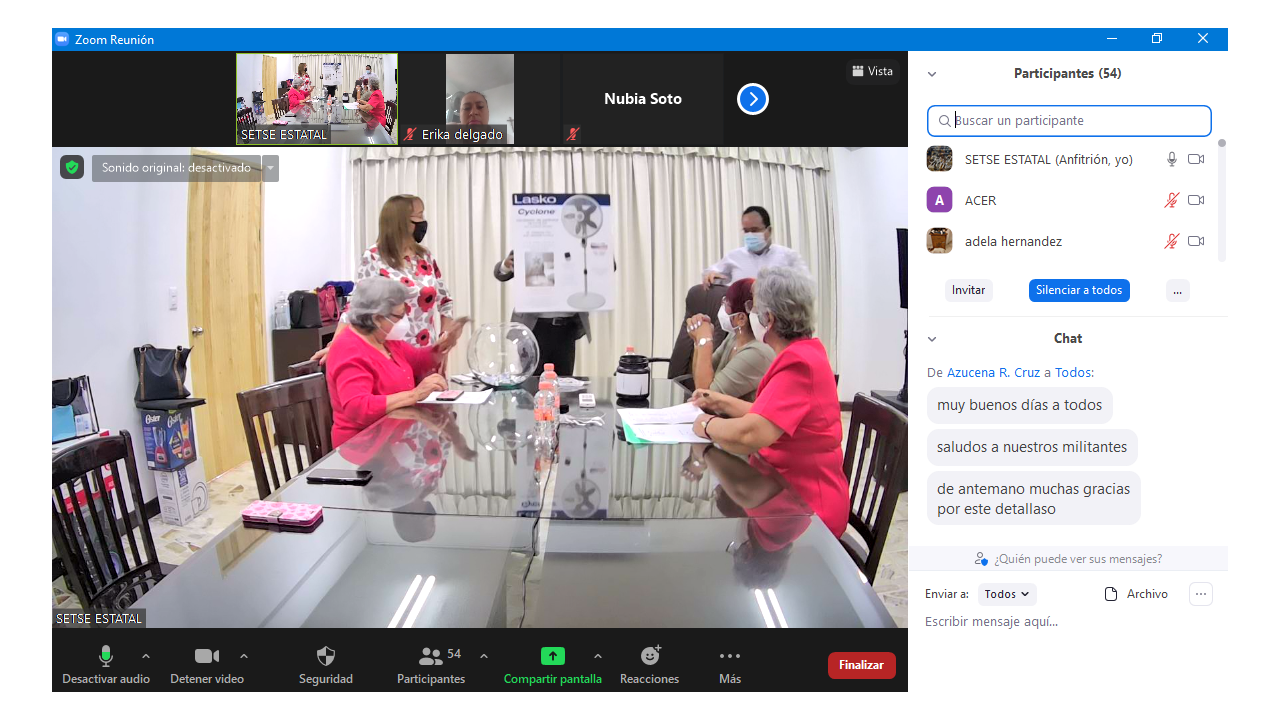Image resolution: width=1280 pixels, height=720 pixels.
Task: Open the Seguridad shield menu
Action: (326, 664)
